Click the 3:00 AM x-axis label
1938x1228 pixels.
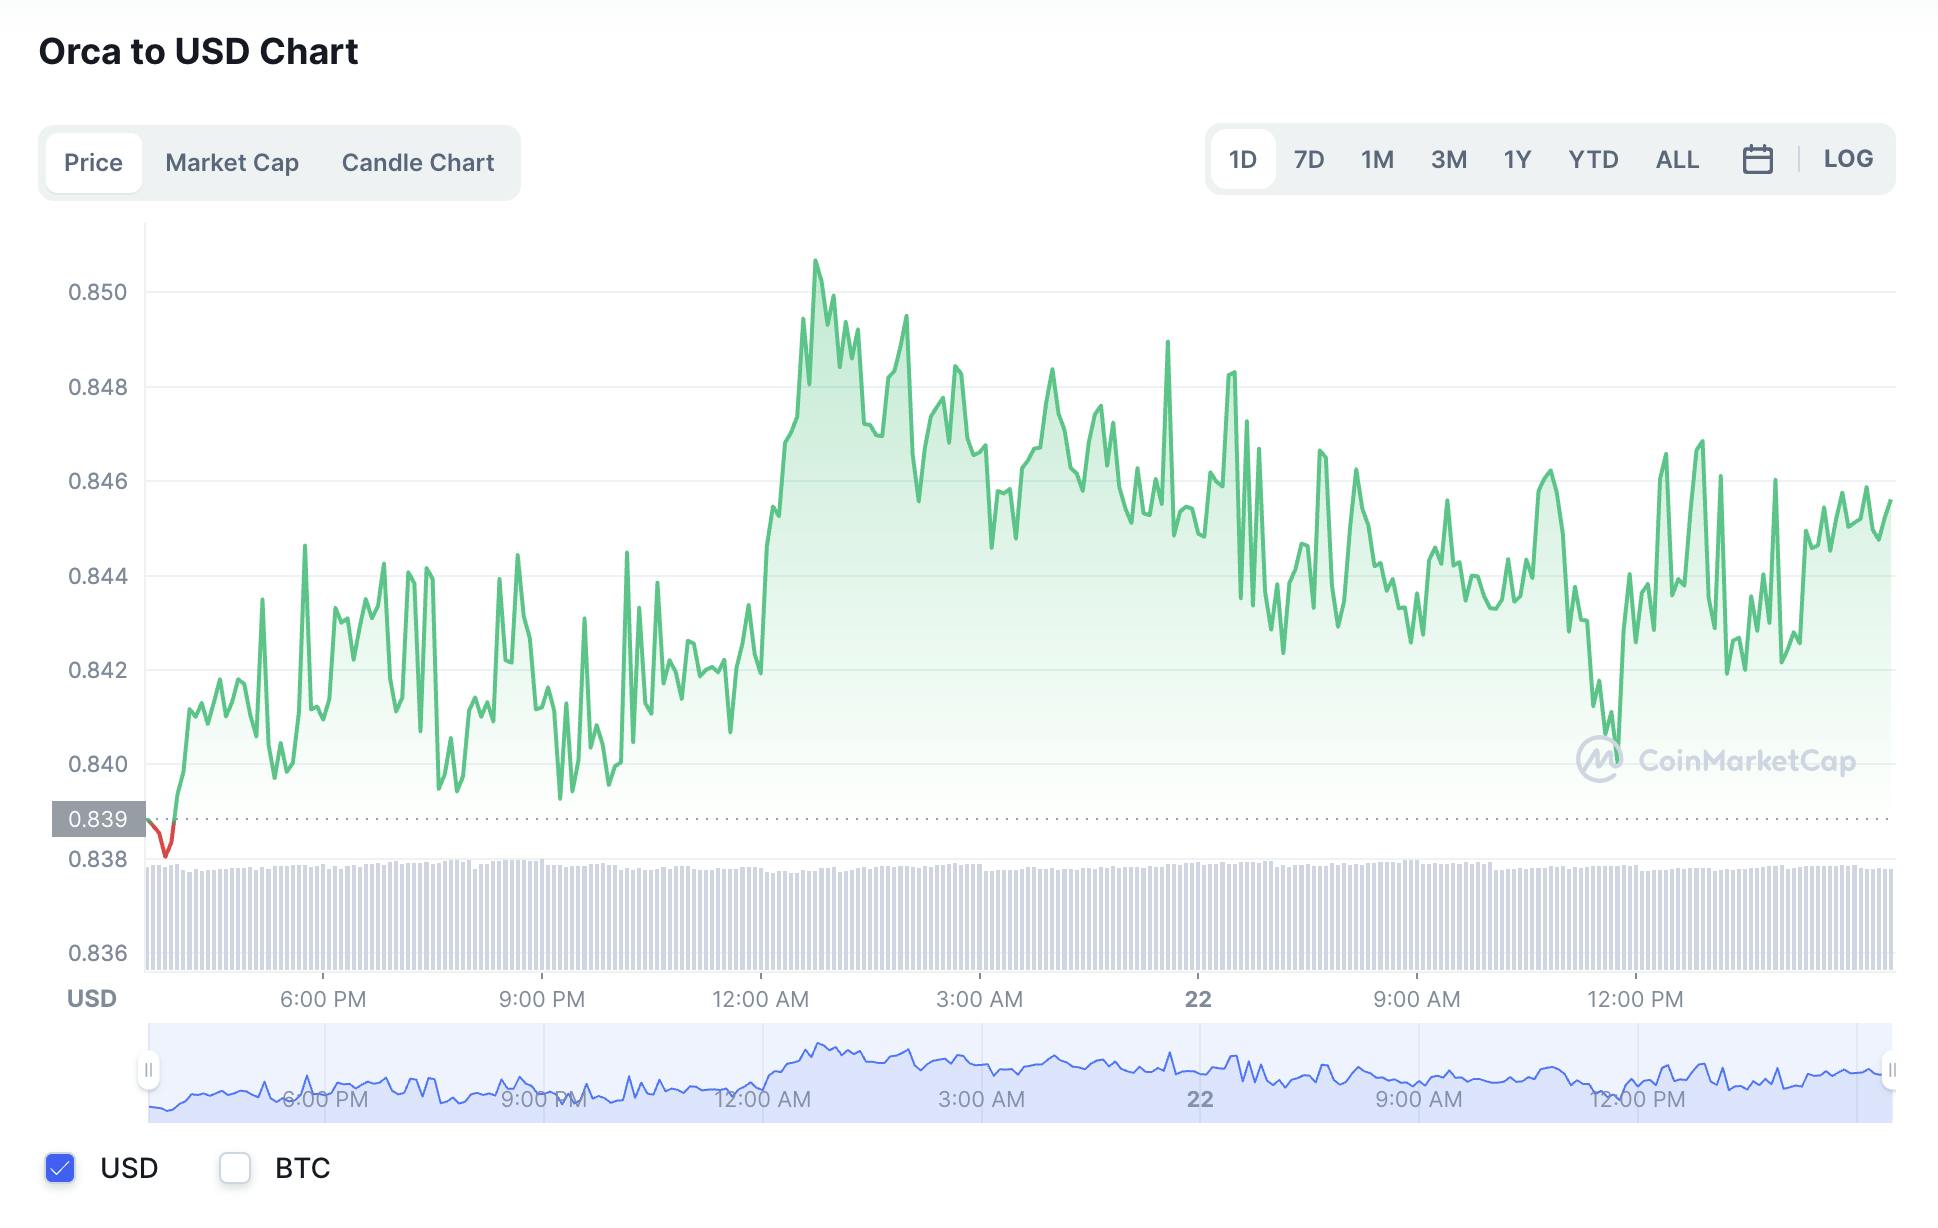[979, 999]
